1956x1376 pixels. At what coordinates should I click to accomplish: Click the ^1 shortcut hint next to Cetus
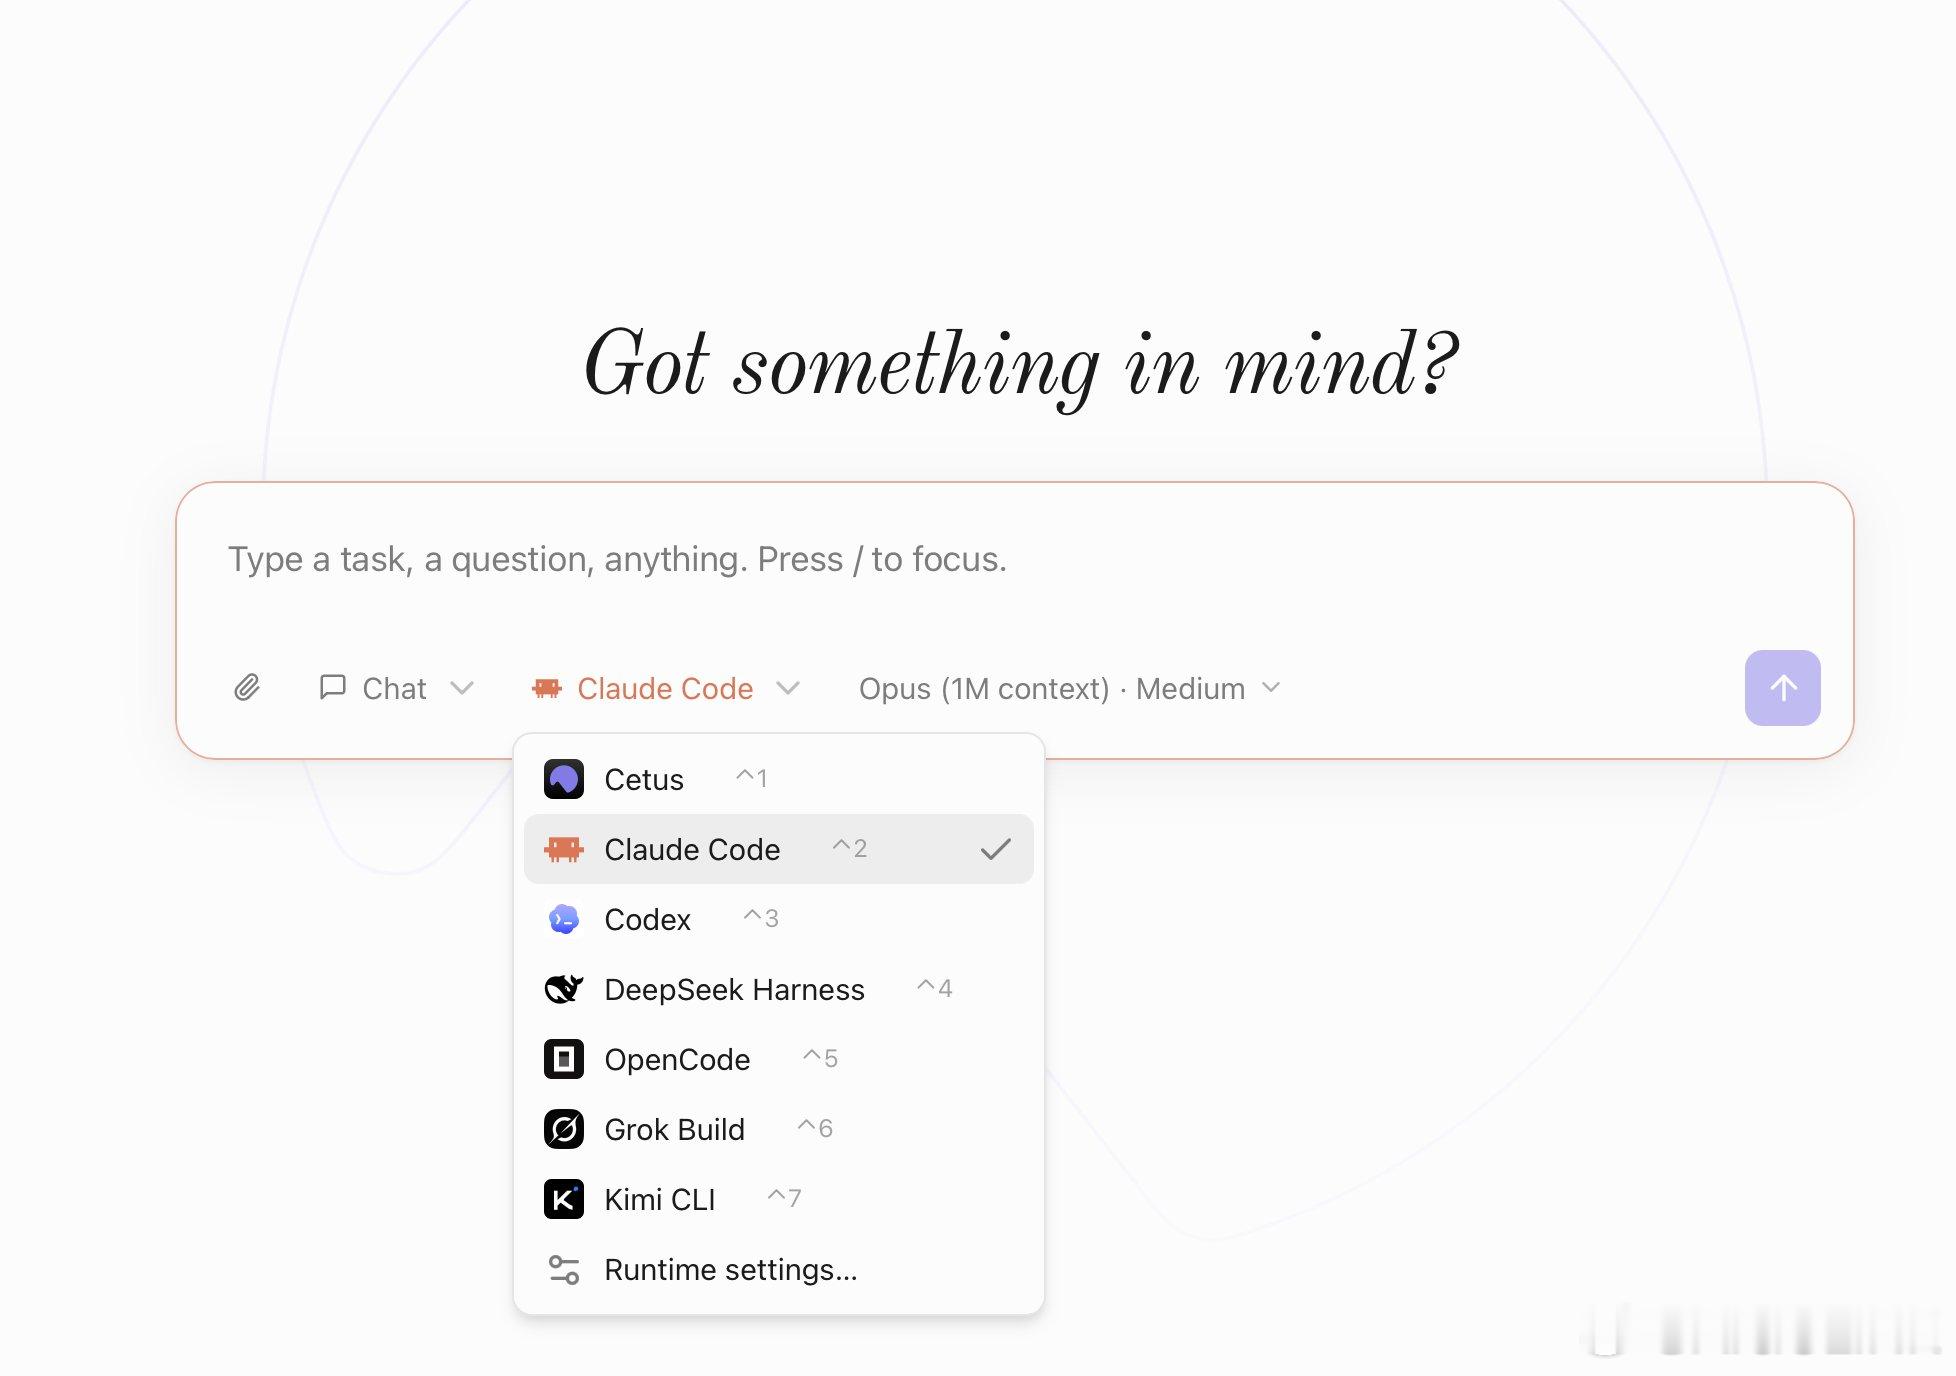752,778
